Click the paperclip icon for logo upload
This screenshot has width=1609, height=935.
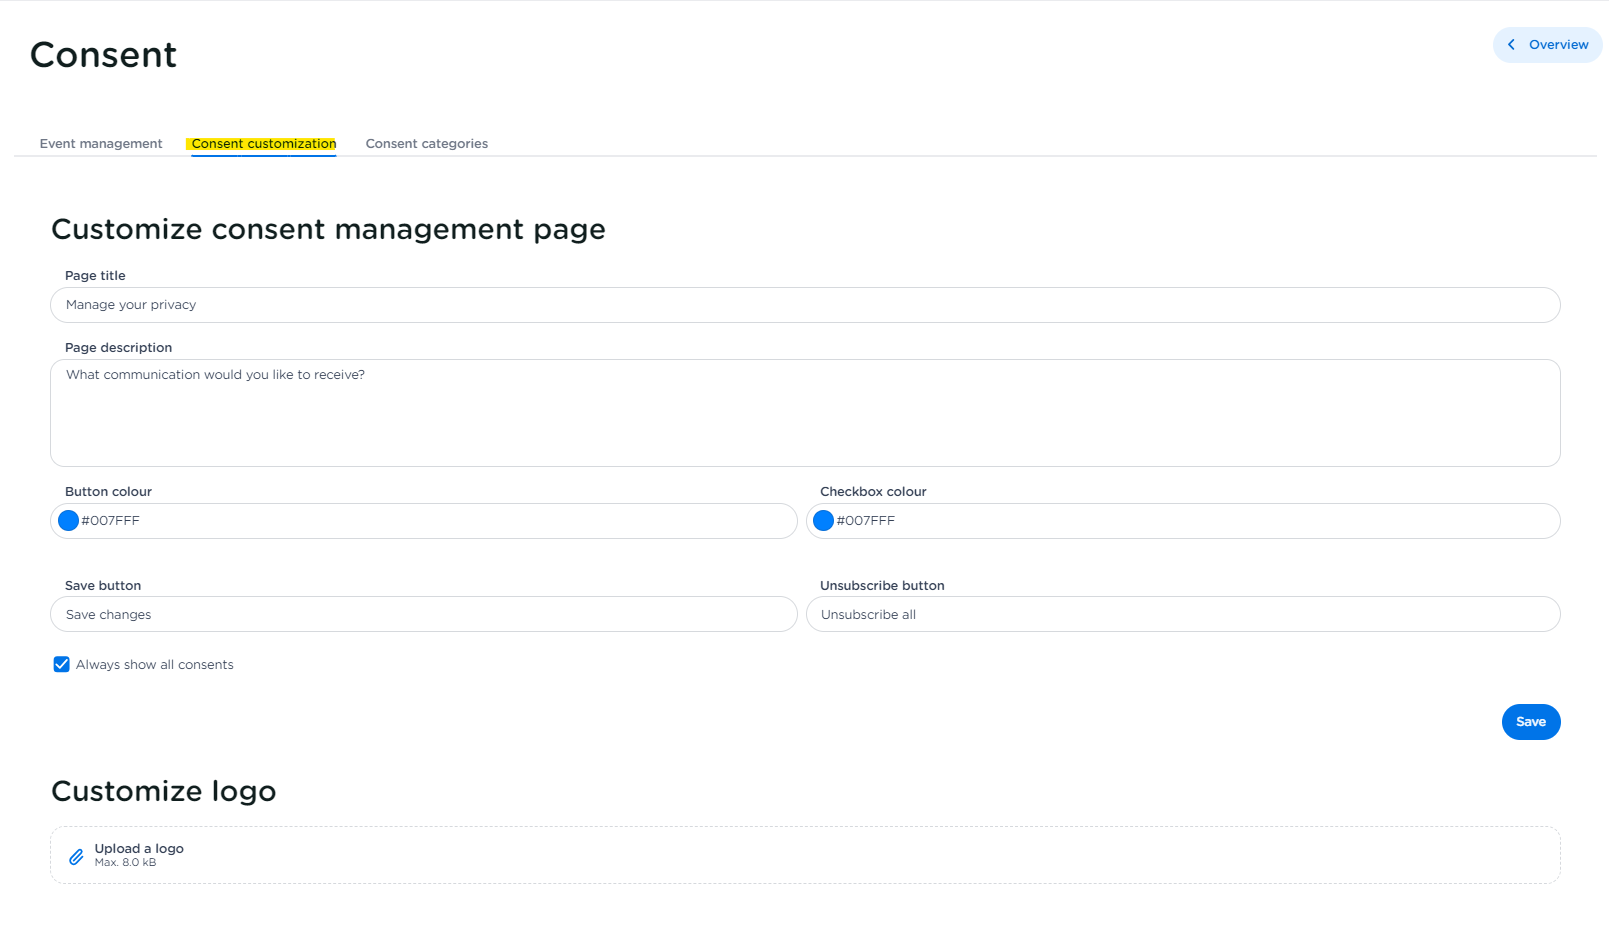(x=76, y=857)
